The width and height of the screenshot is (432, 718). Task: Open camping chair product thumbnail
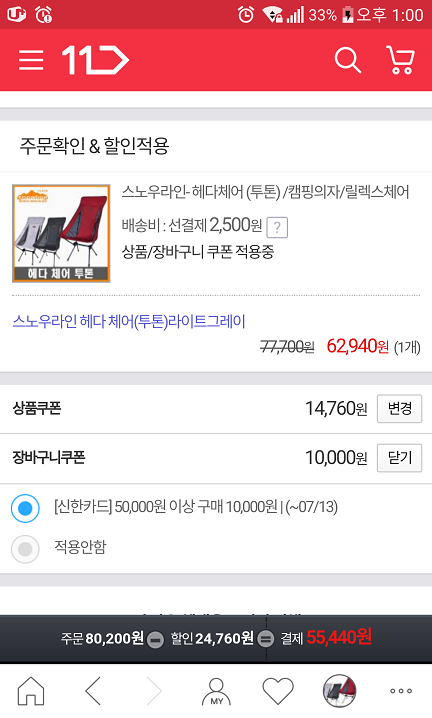61,233
